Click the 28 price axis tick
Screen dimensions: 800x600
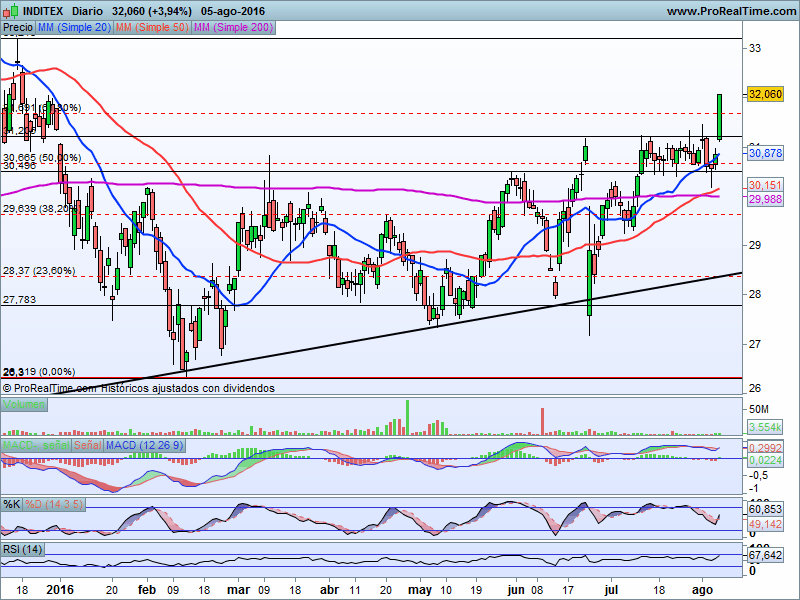tap(754, 294)
